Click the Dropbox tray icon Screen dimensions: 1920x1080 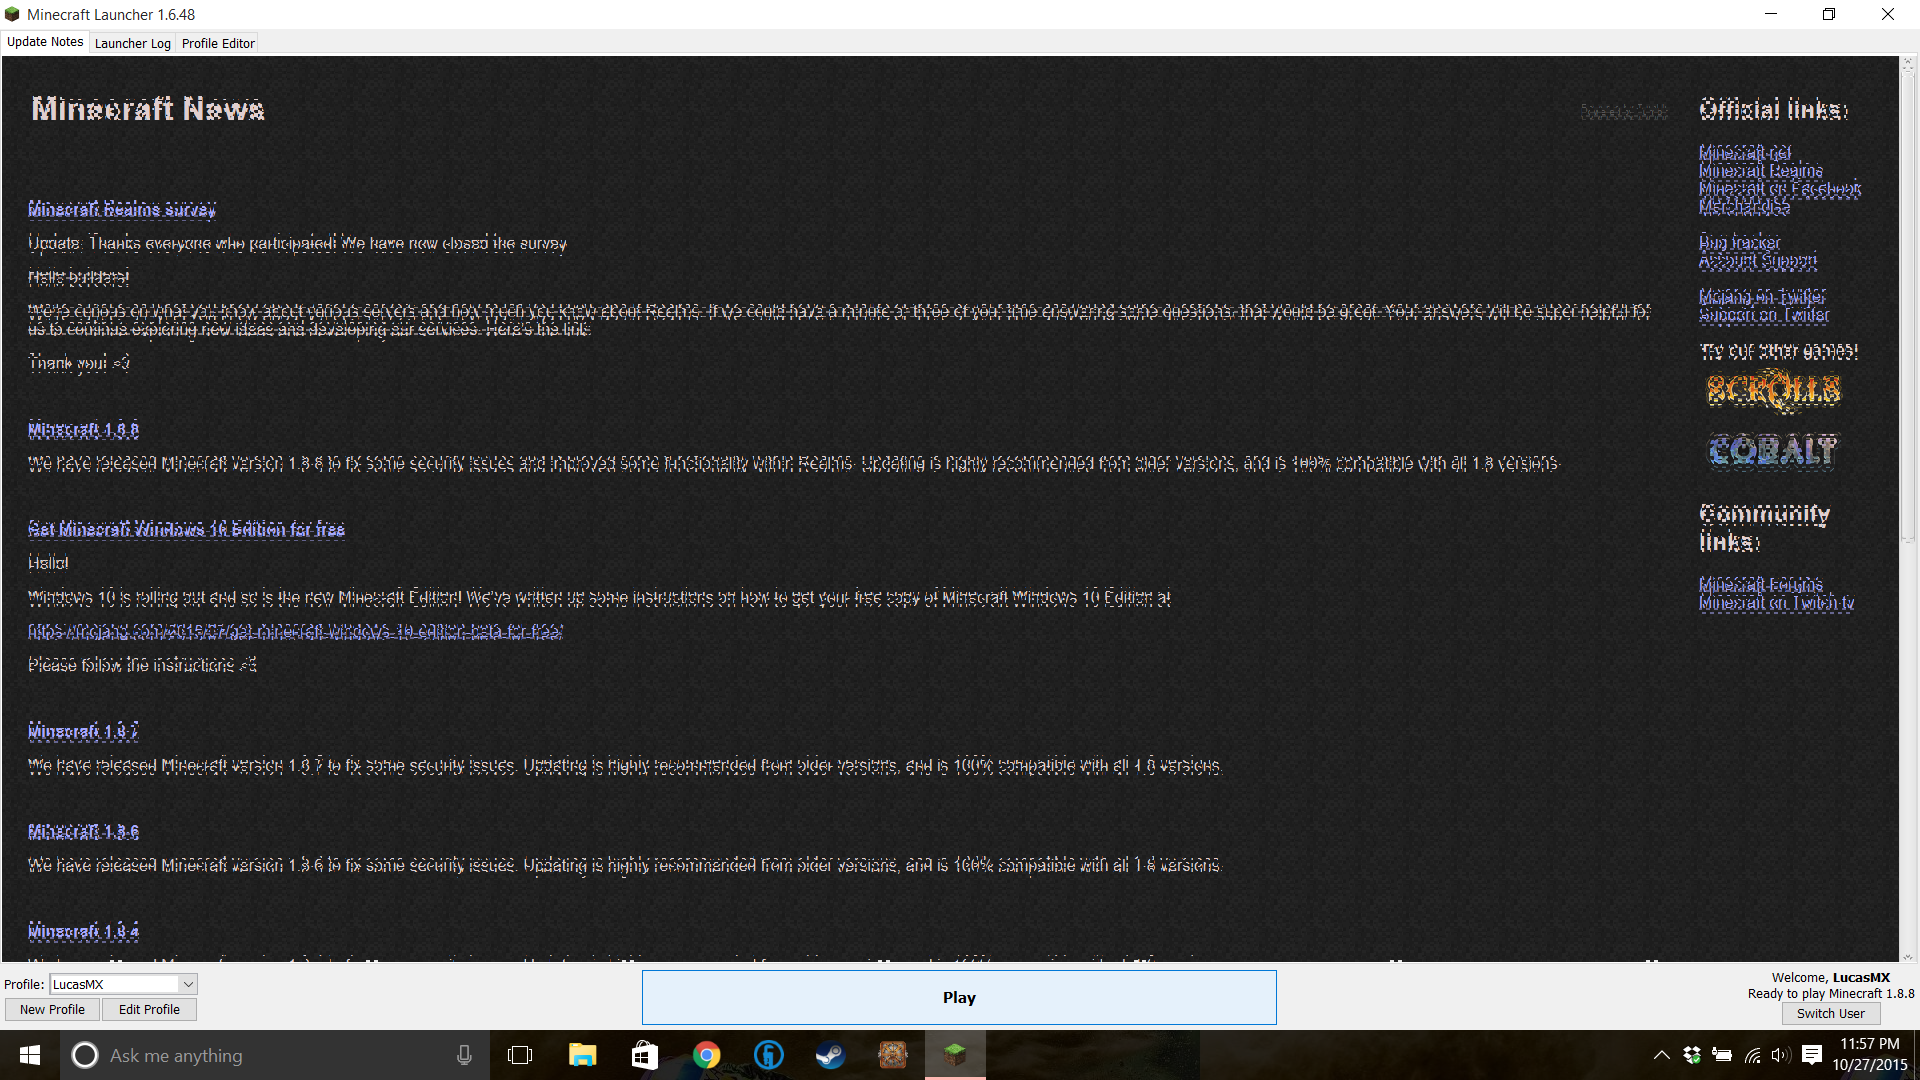(x=1692, y=1055)
